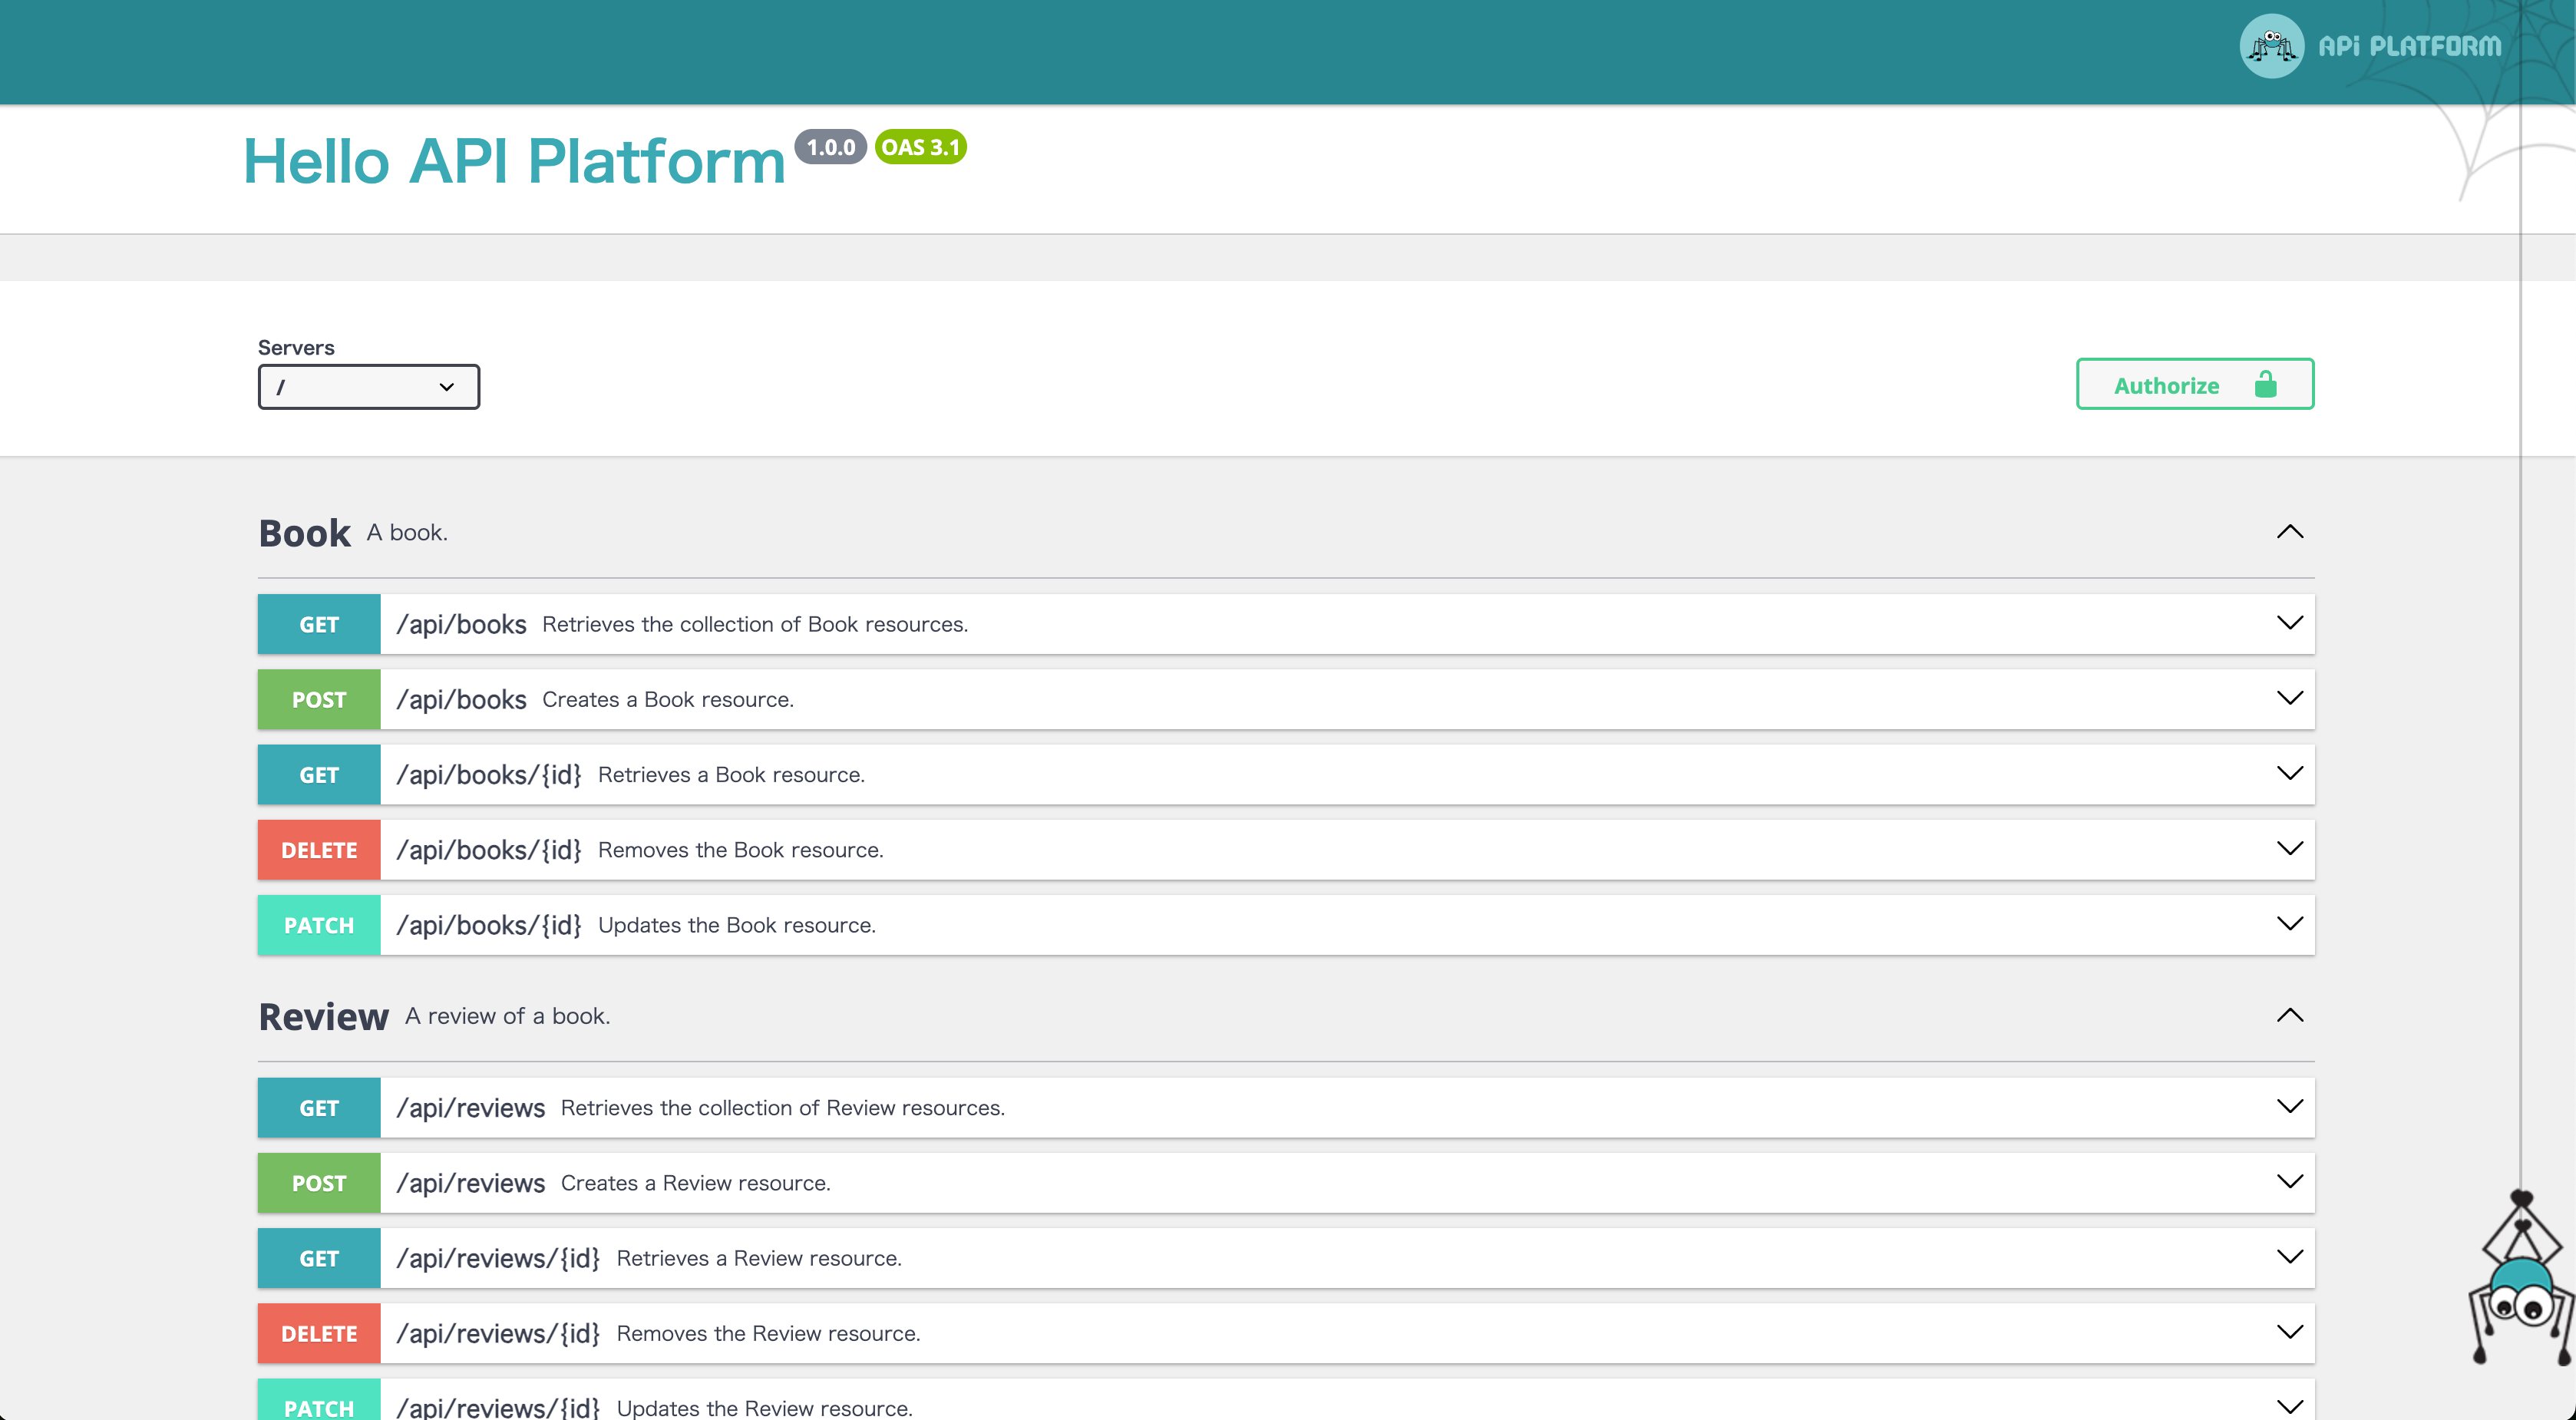Click DELETE badge for /api/books/{id}
2576x1420 pixels.
point(319,850)
